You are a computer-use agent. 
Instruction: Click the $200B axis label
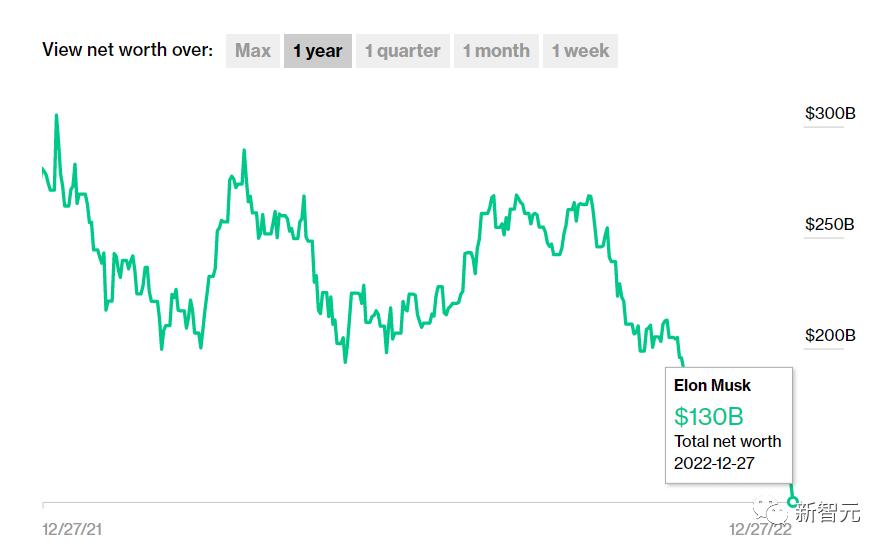click(x=830, y=335)
